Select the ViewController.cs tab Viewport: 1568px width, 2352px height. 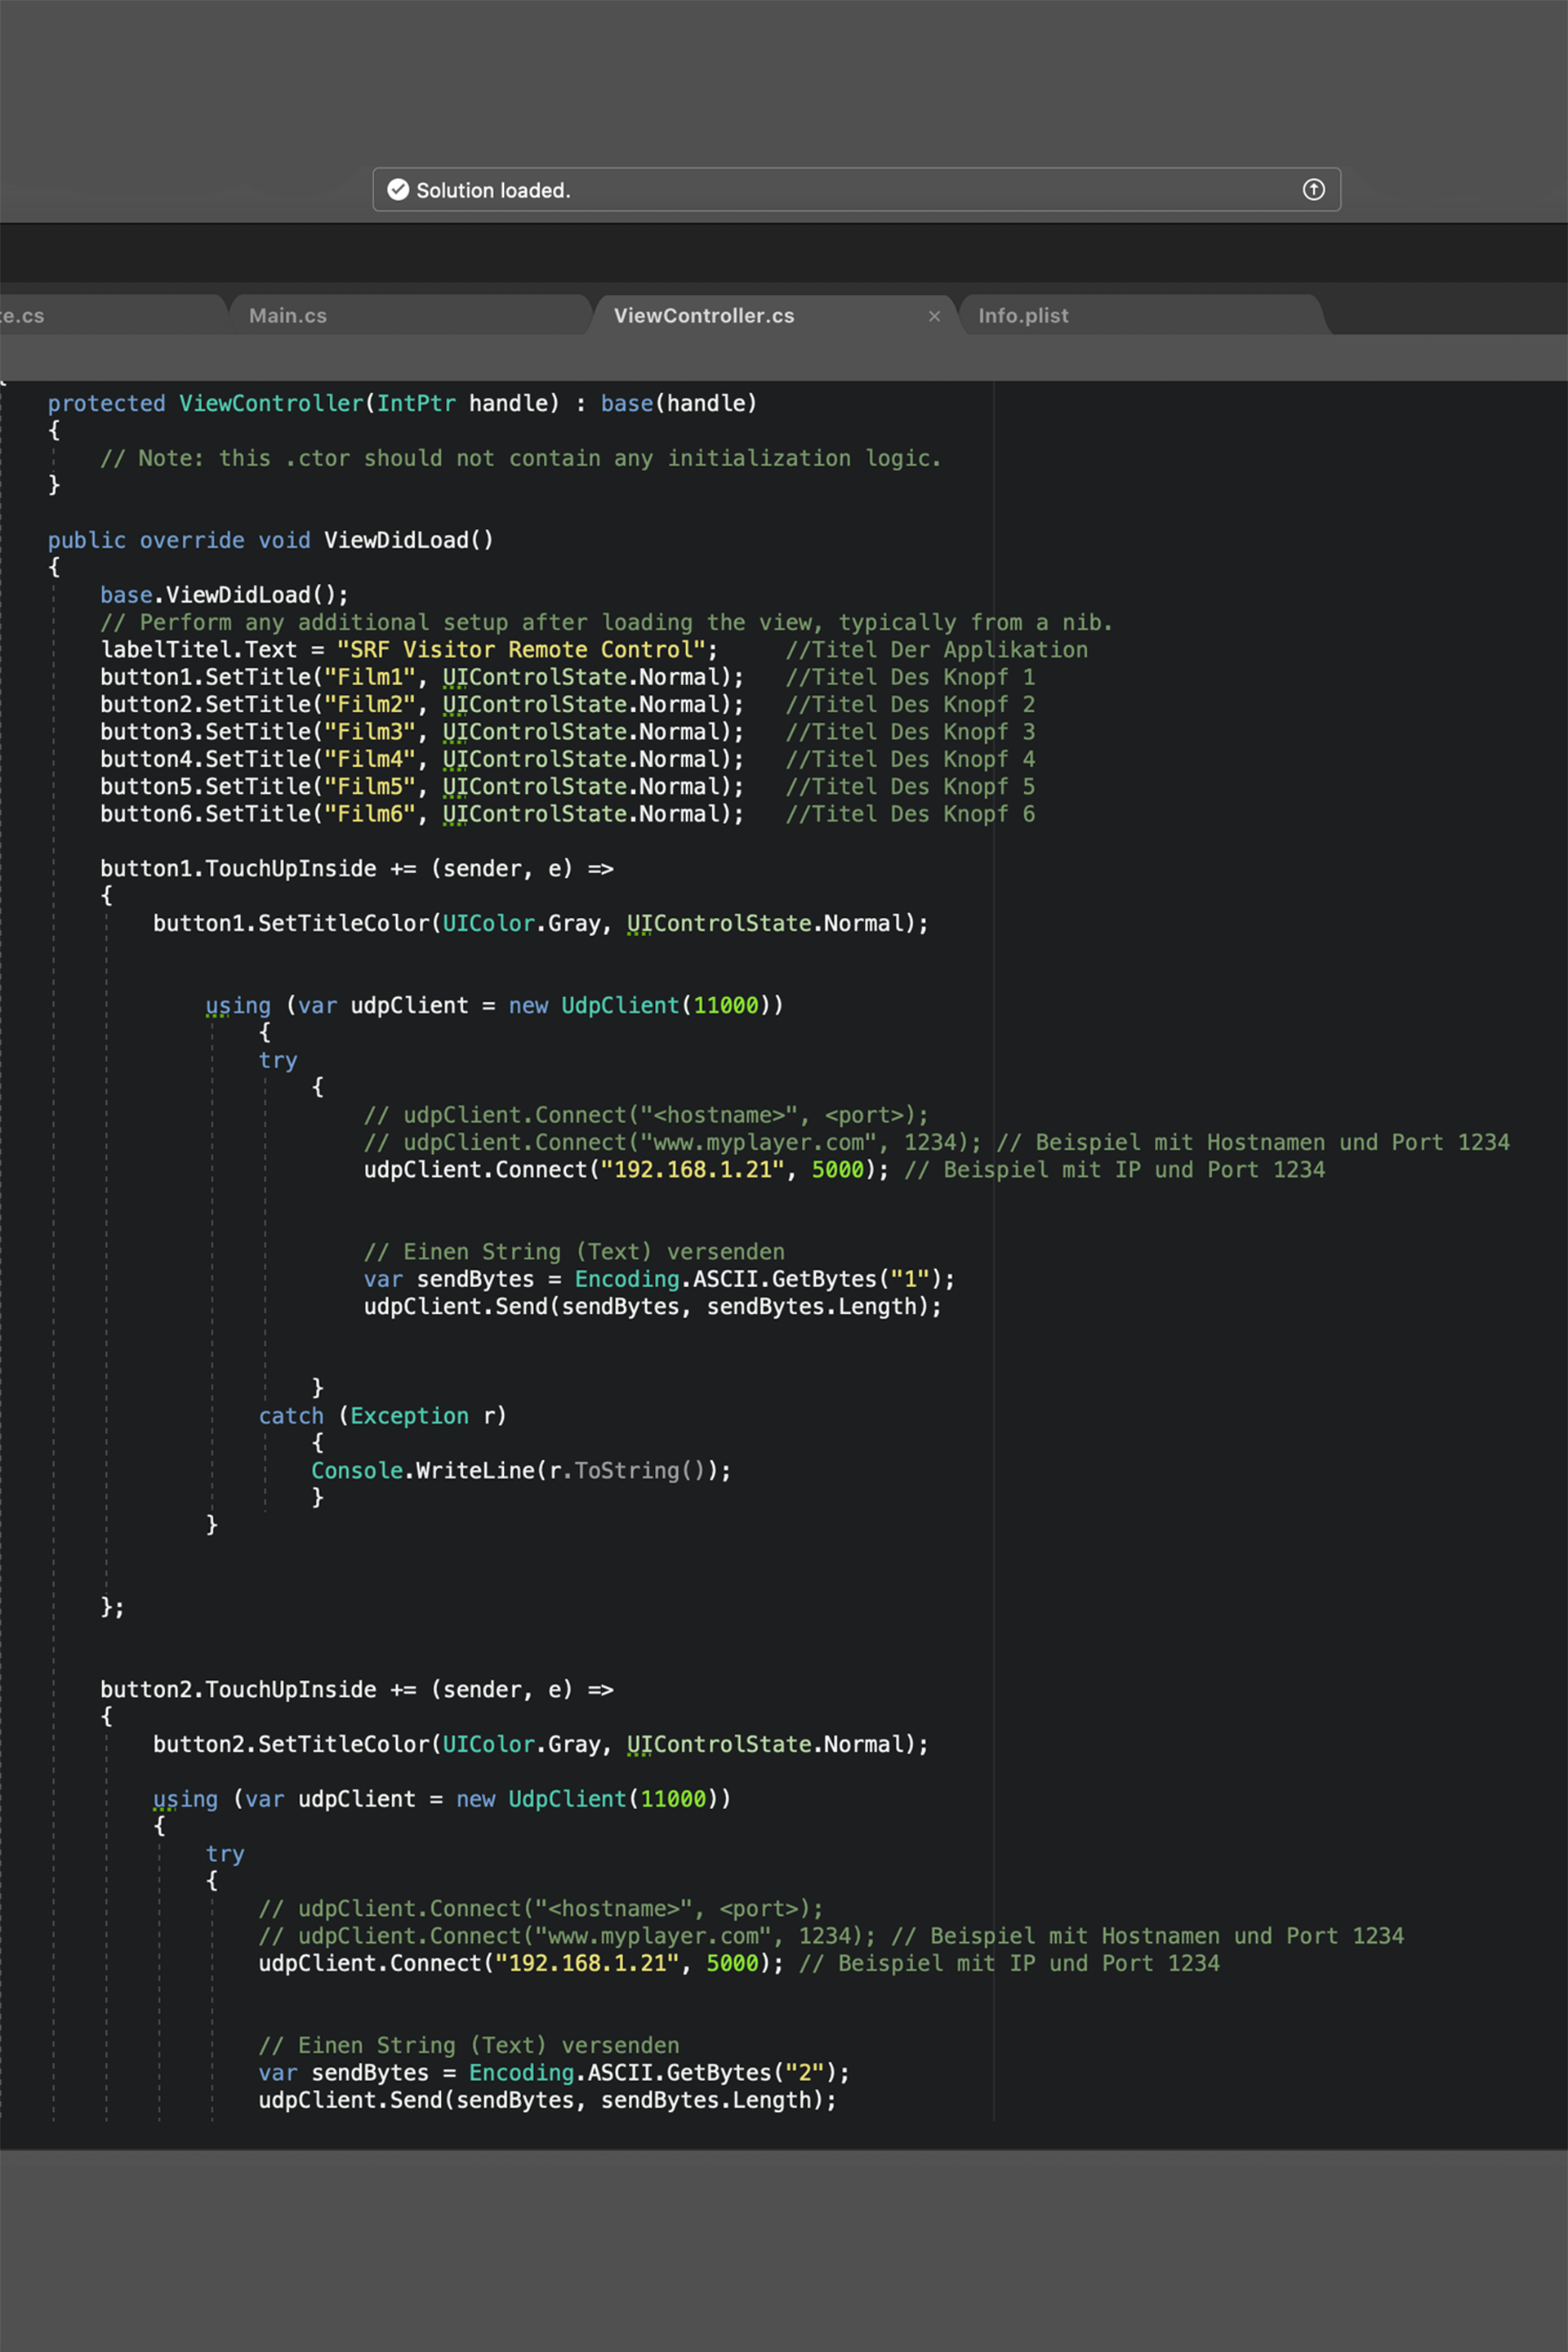pos(704,316)
